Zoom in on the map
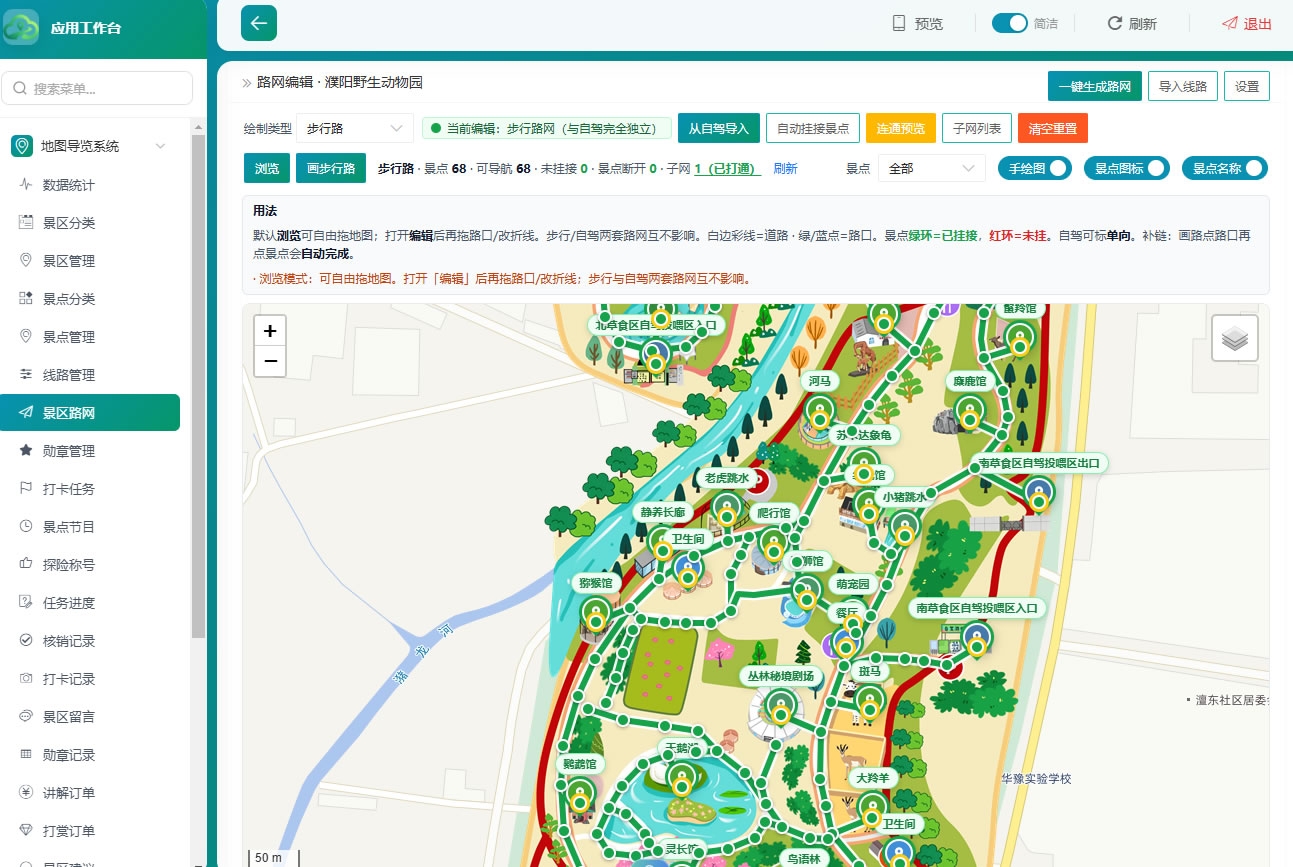 point(270,331)
